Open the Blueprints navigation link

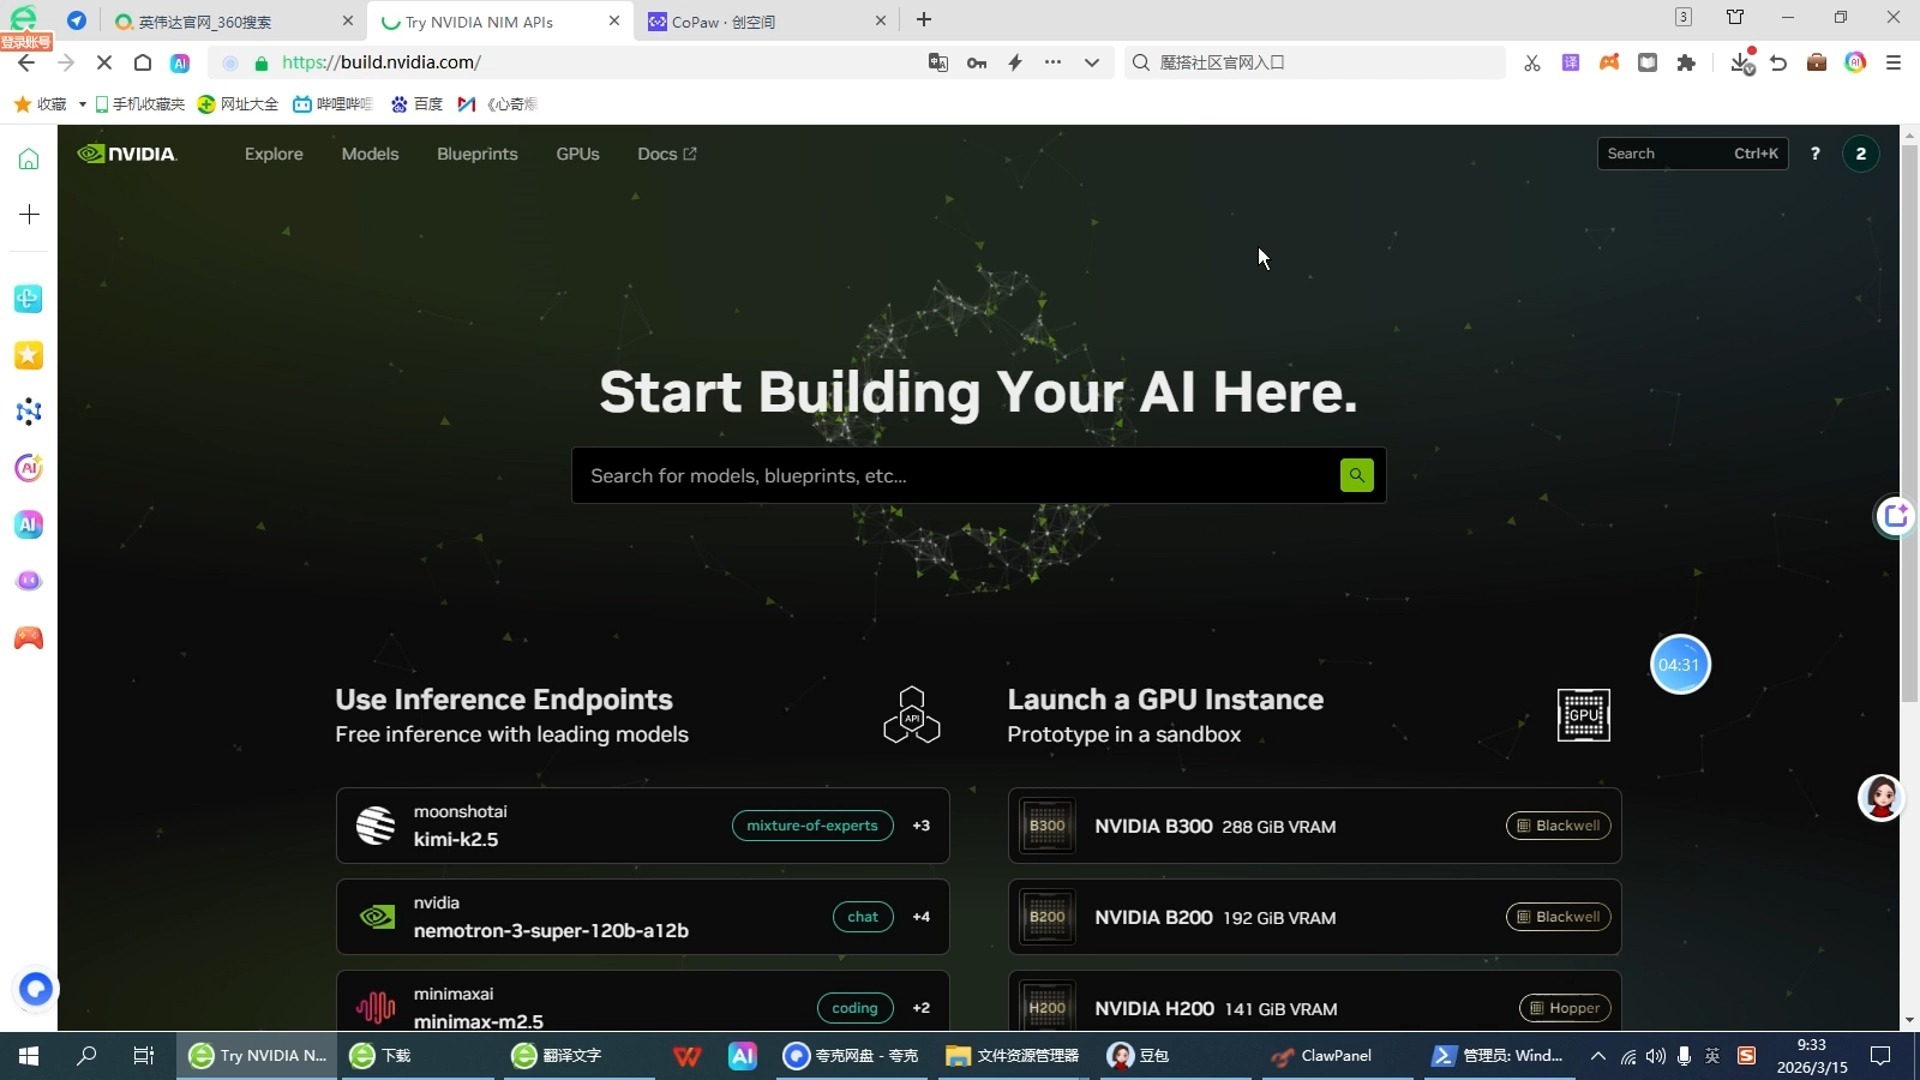coord(477,154)
